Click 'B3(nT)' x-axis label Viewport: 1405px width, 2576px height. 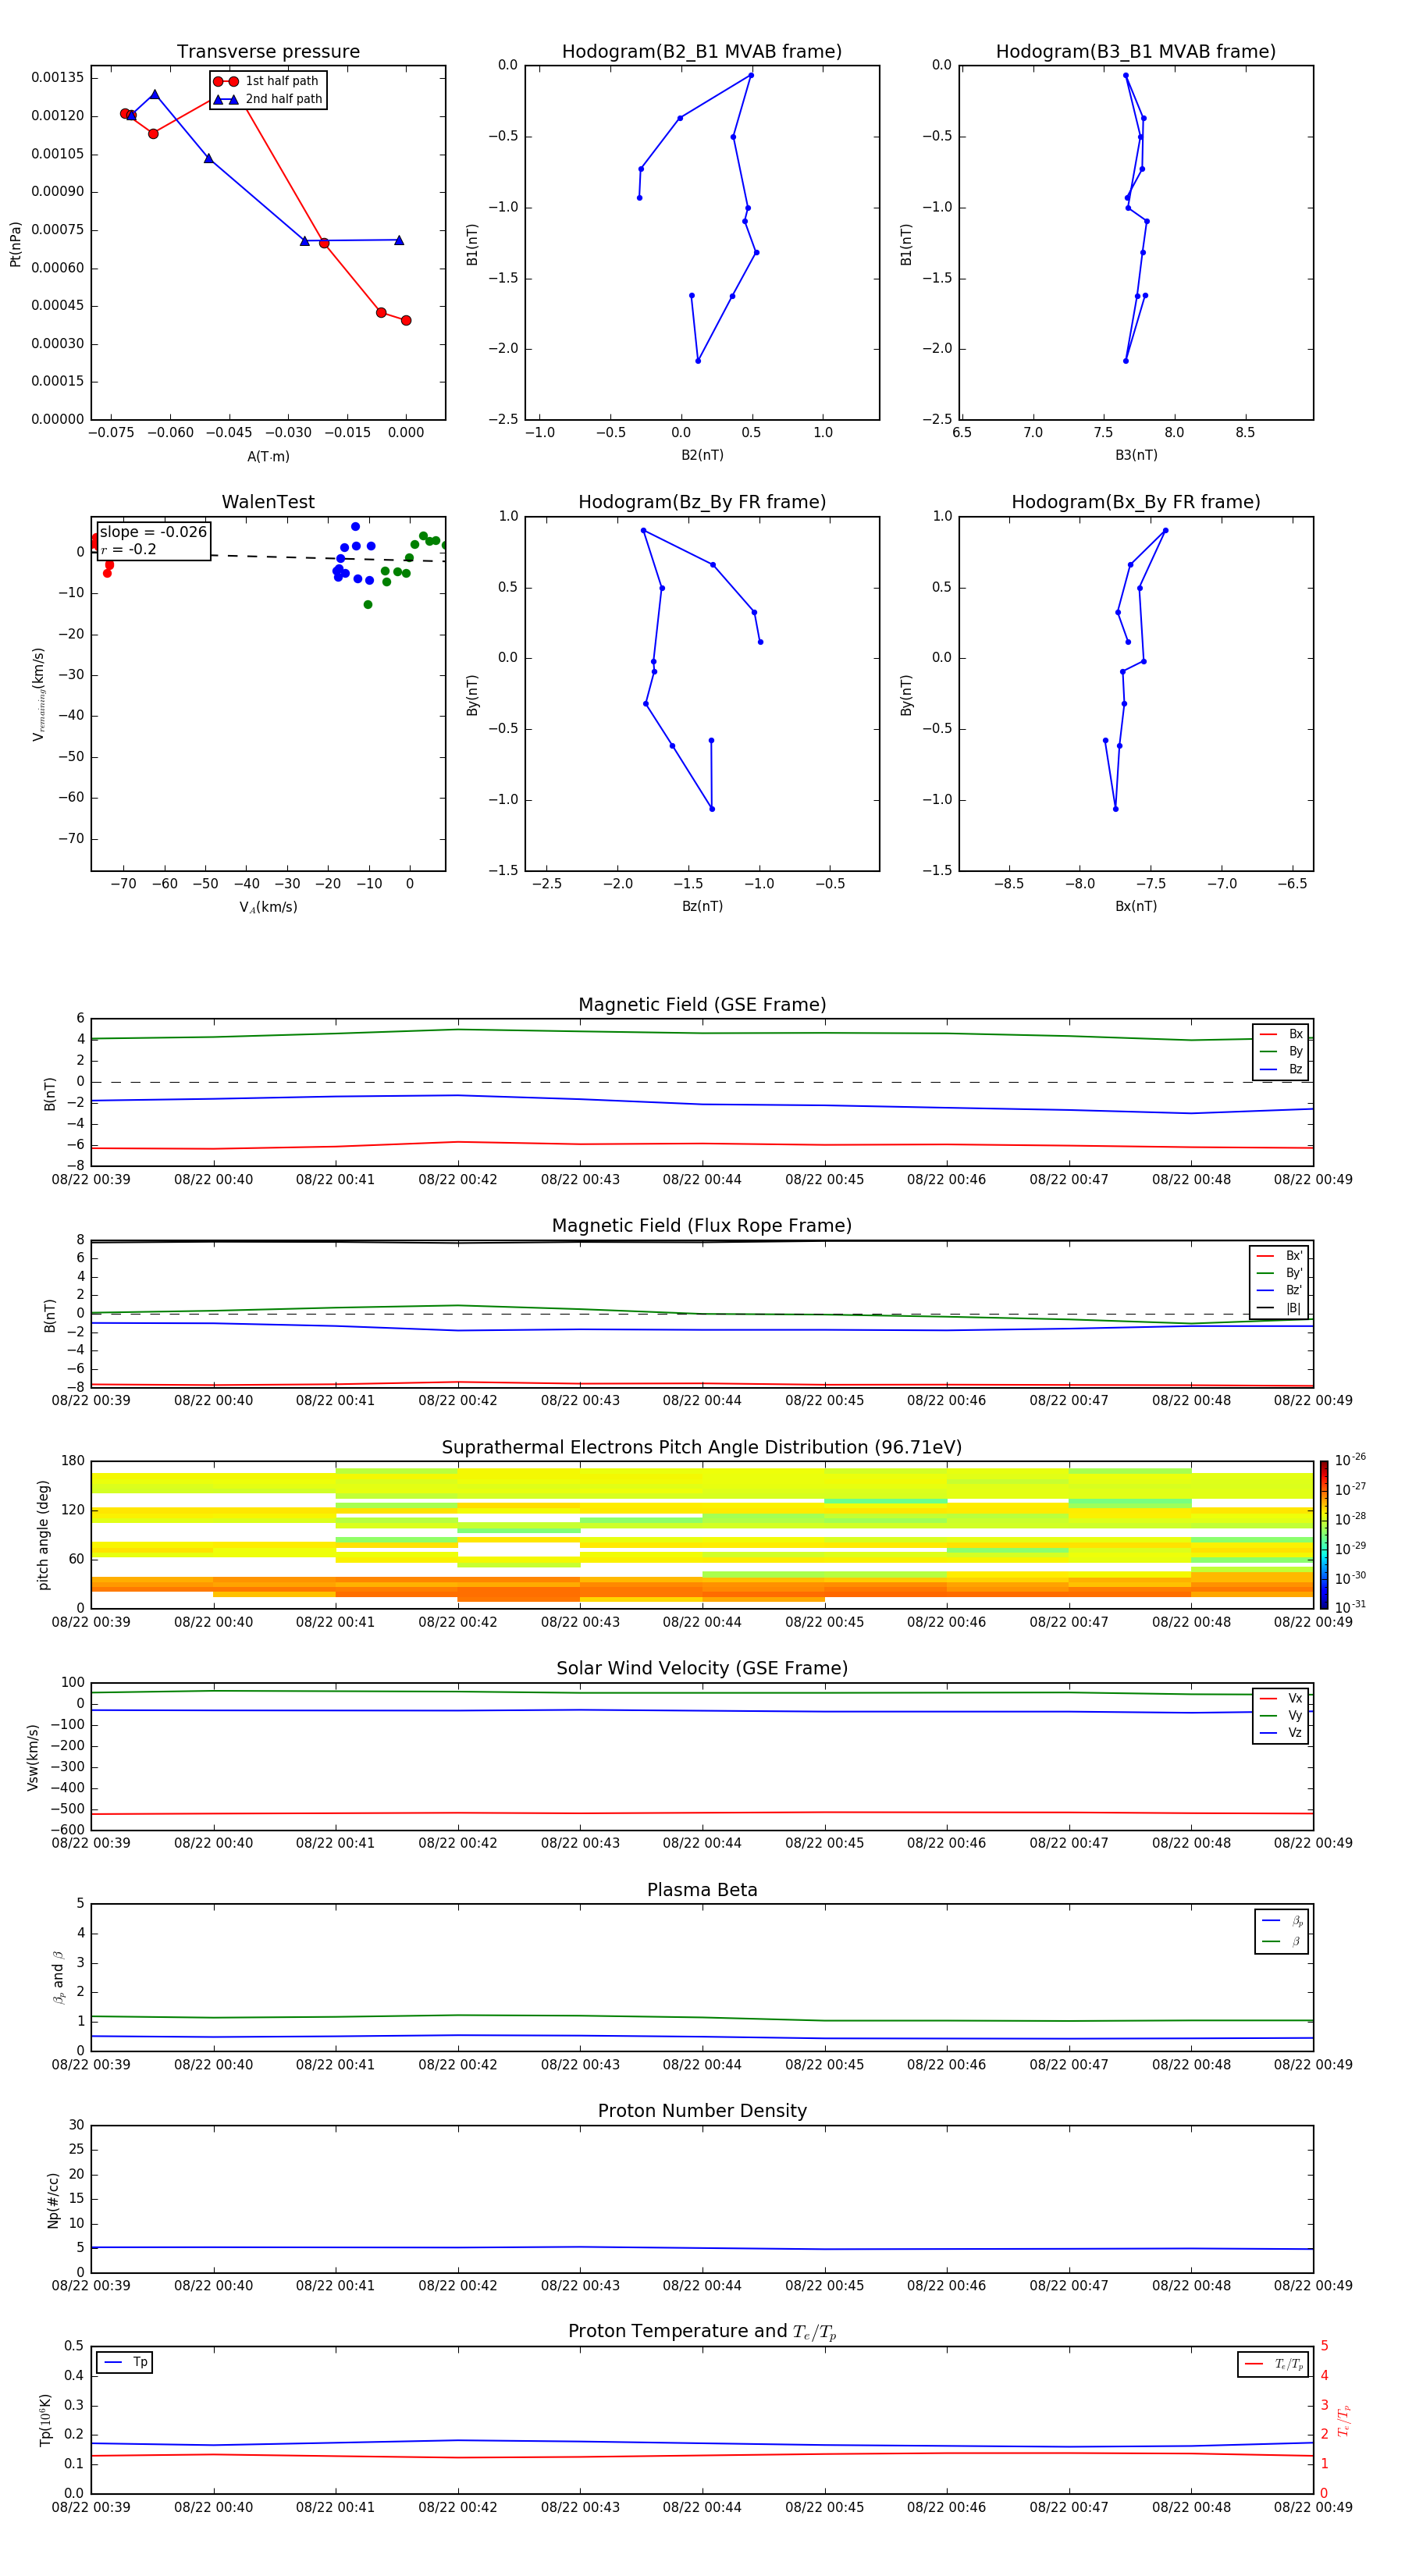point(1136,456)
